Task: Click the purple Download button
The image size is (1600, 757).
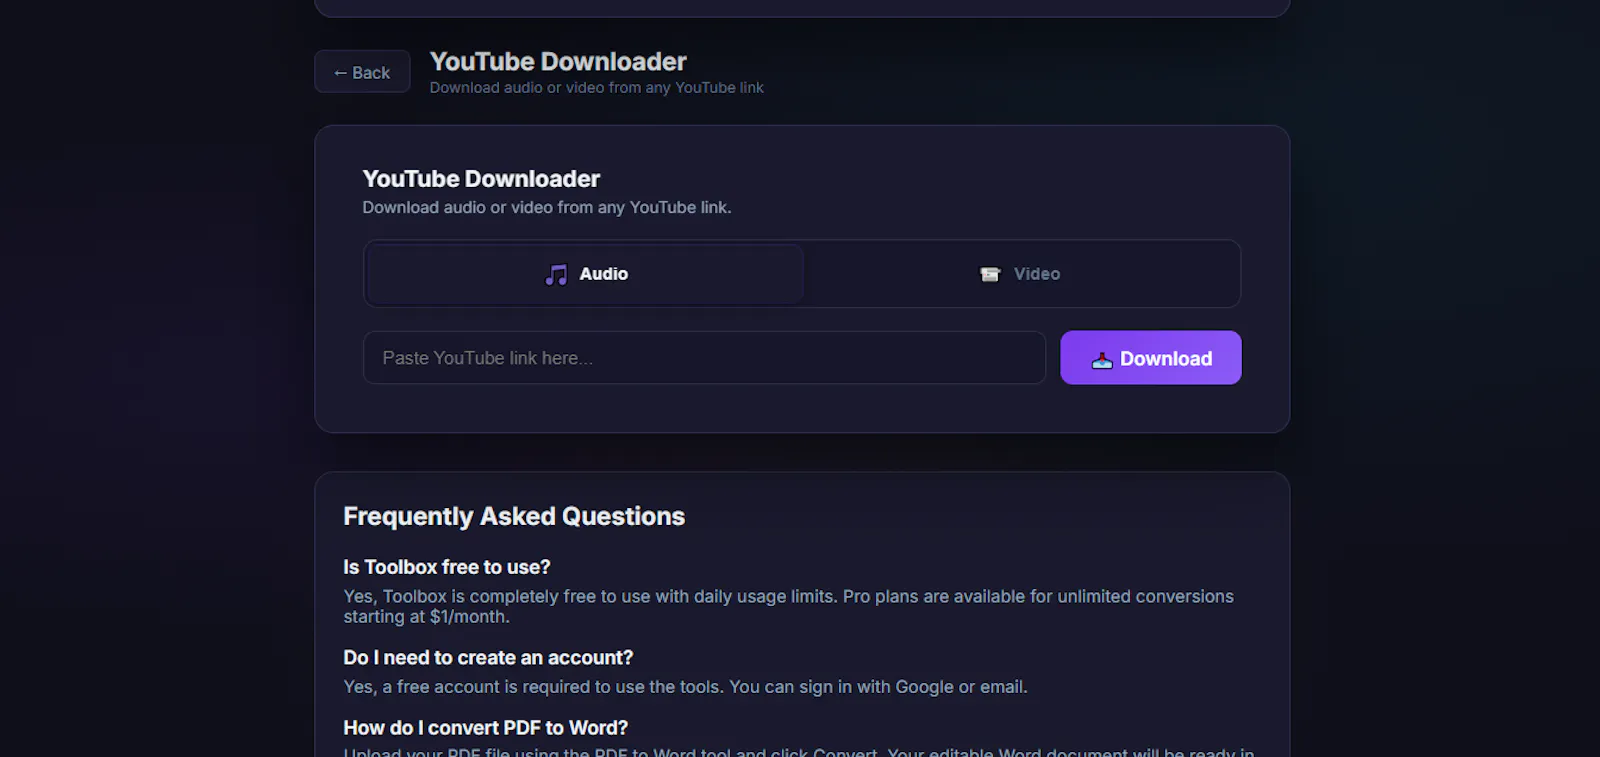Action: (1151, 358)
